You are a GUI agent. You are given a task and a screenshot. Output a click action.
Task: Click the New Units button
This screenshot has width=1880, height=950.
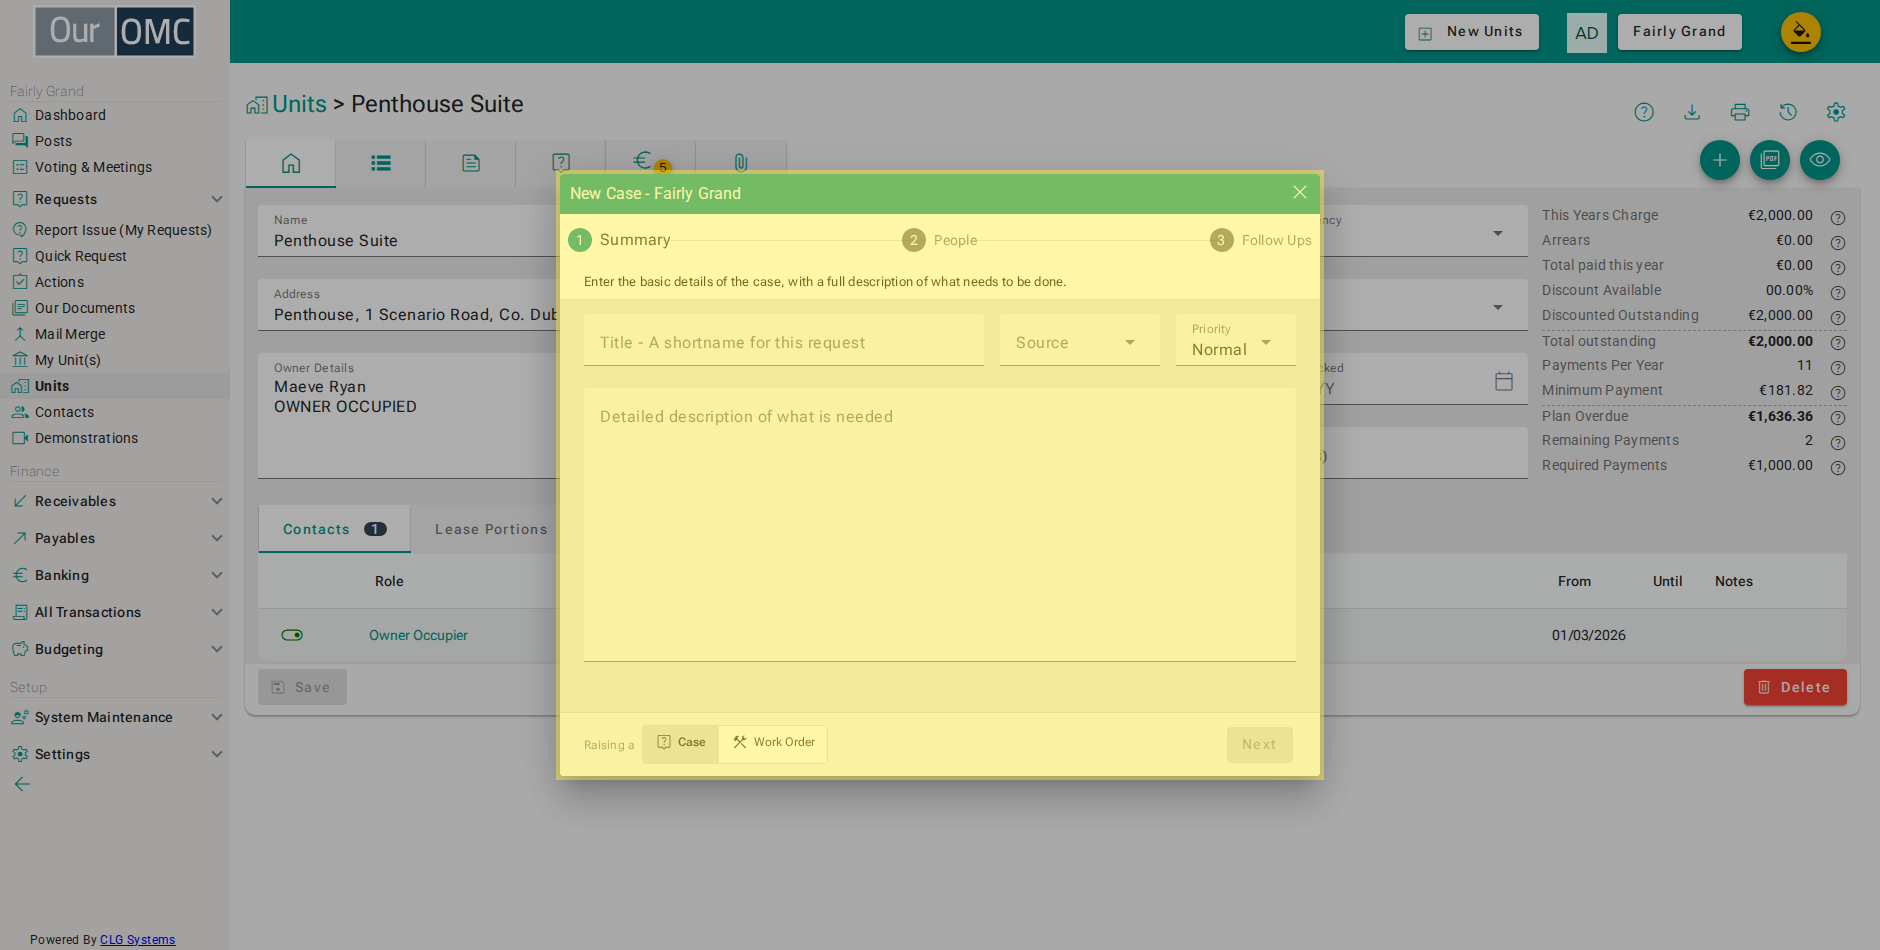1472,32
